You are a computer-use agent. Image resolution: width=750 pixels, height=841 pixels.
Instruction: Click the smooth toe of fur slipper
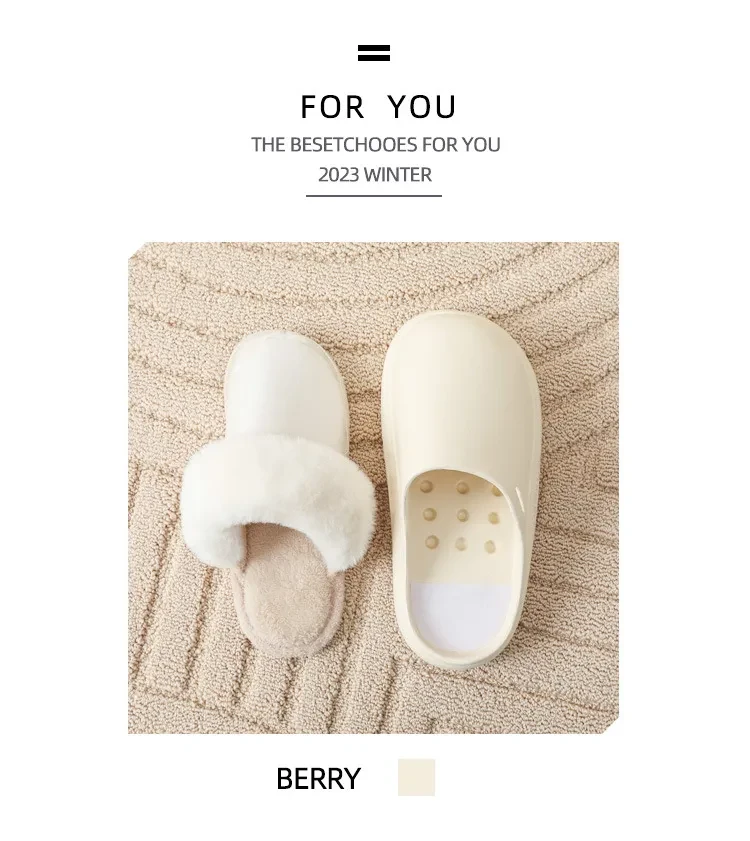(285, 386)
